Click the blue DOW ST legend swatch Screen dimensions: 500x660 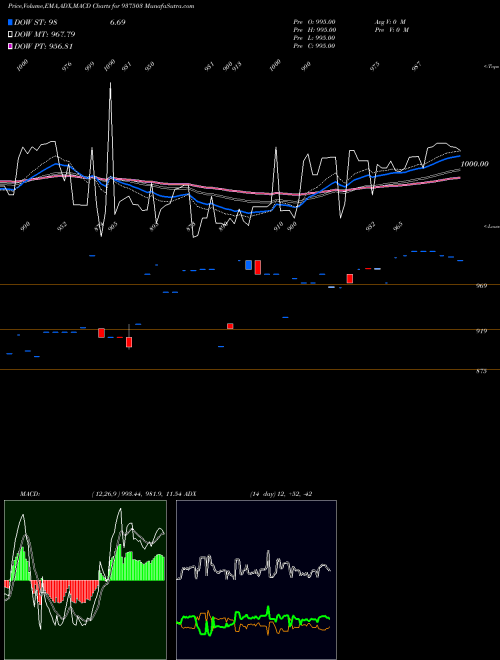point(10,22)
